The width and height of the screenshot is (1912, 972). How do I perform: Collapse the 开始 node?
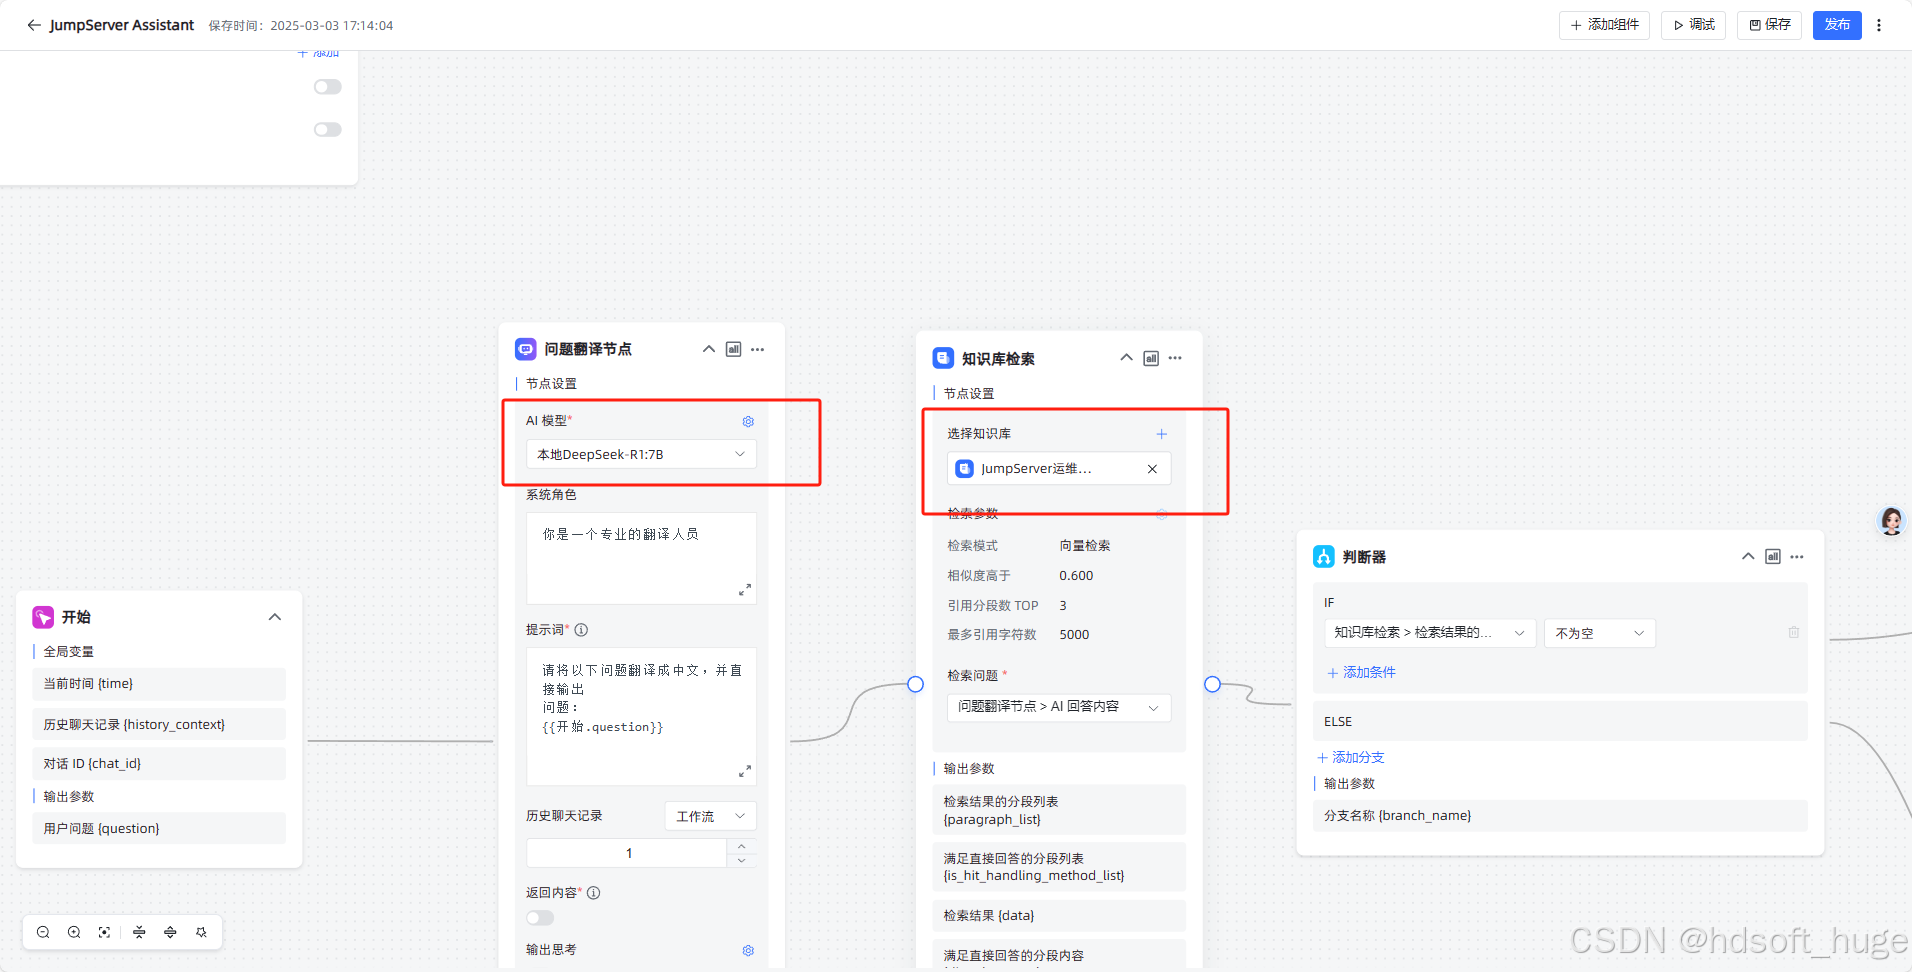[x=275, y=617]
